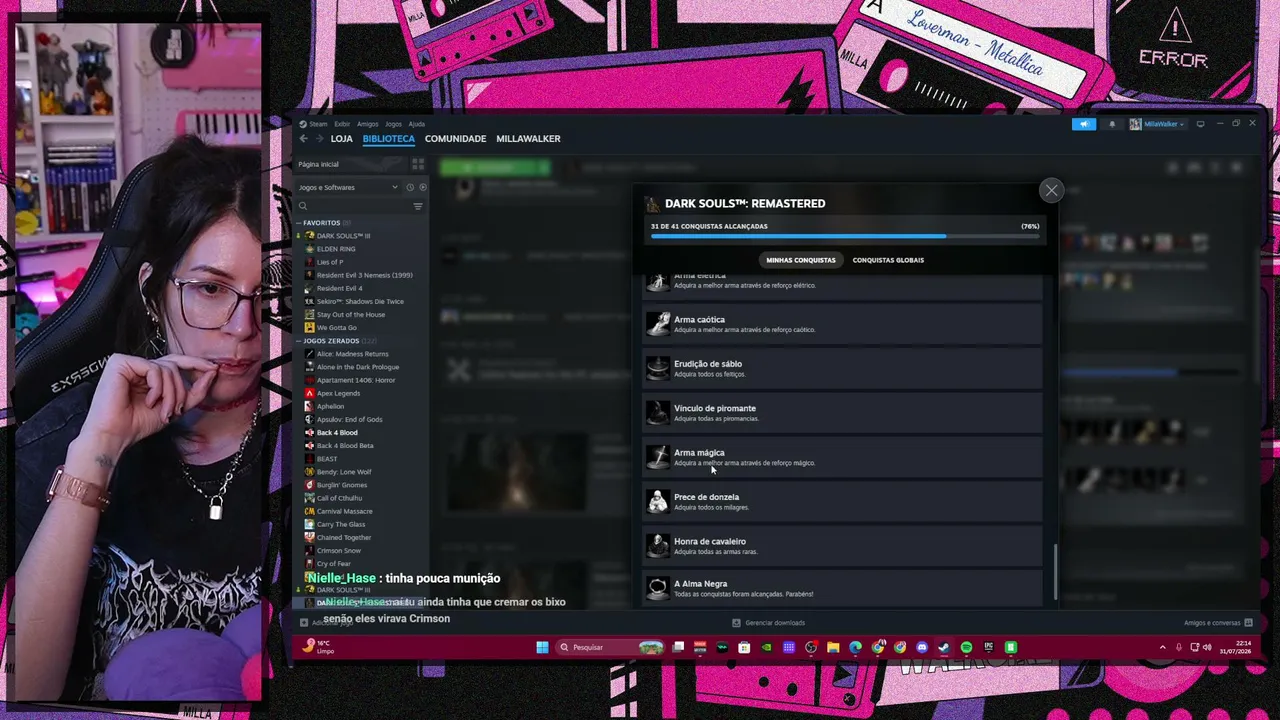Open Spotify from the taskbar
The image size is (1280, 720).
[966, 647]
